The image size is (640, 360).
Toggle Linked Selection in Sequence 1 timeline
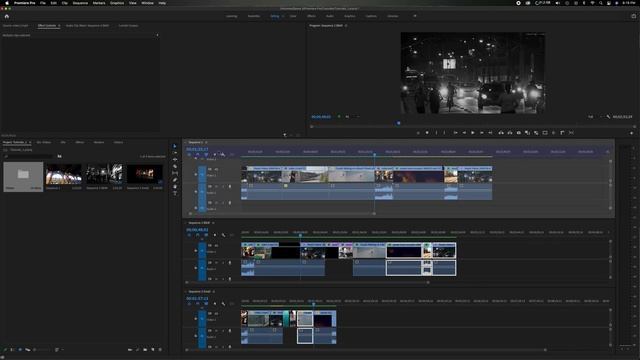click(x=206, y=155)
